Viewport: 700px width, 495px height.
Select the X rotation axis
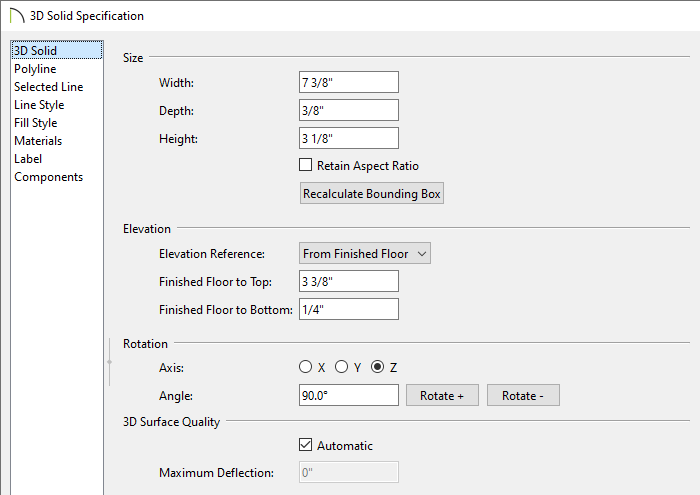pos(306,367)
